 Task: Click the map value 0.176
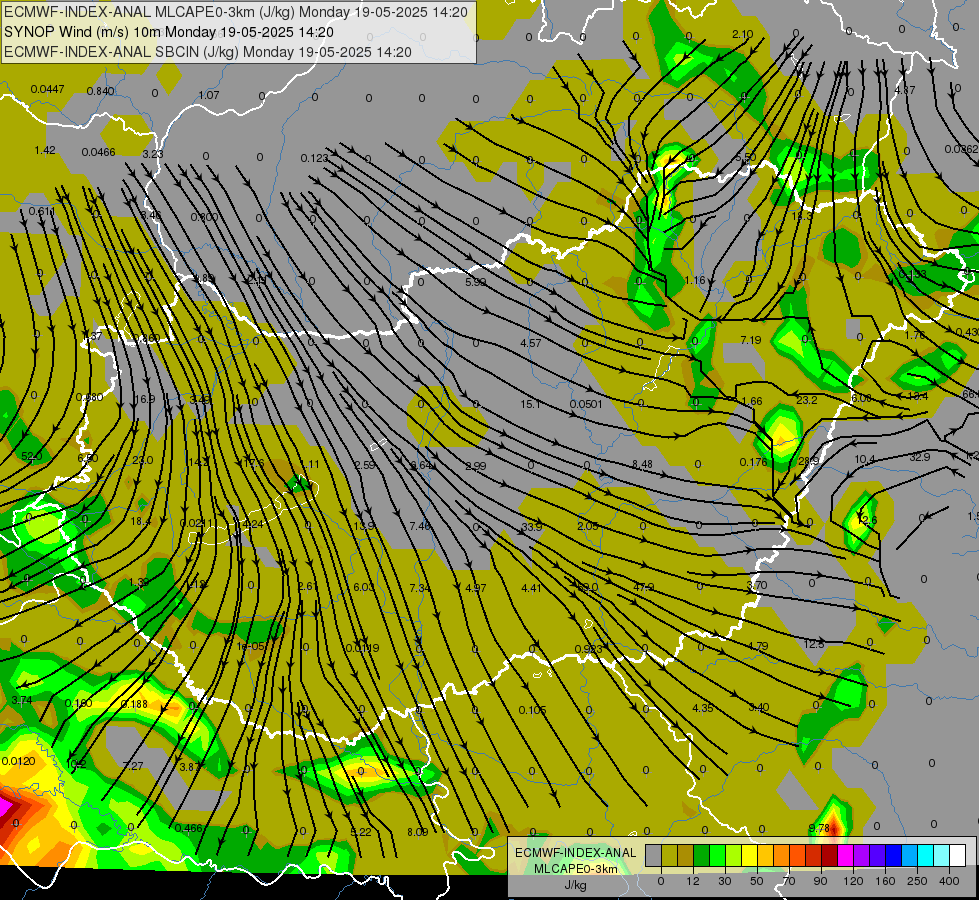click(753, 462)
